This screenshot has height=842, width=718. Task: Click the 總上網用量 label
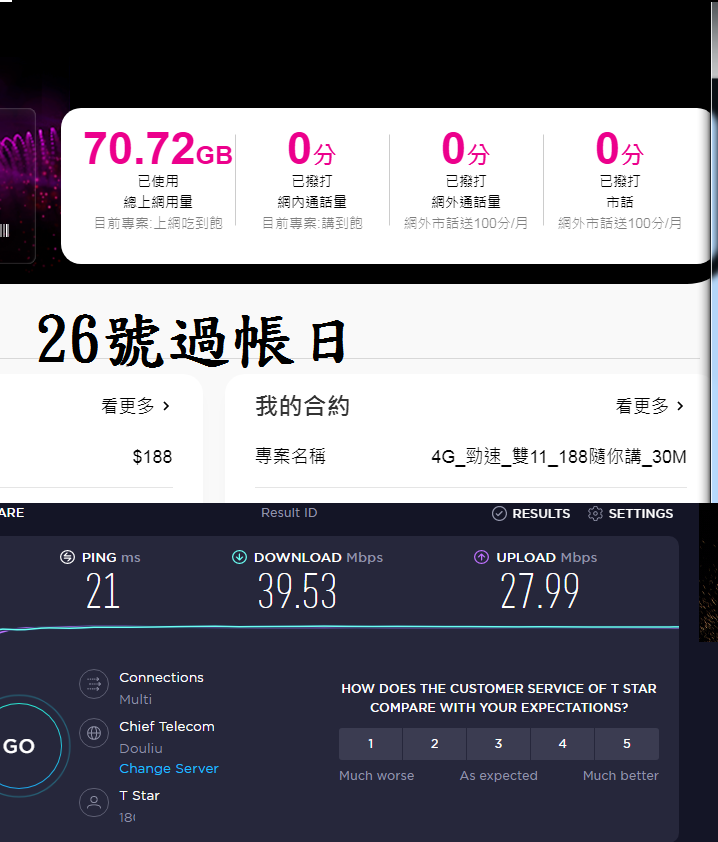pos(158,202)
